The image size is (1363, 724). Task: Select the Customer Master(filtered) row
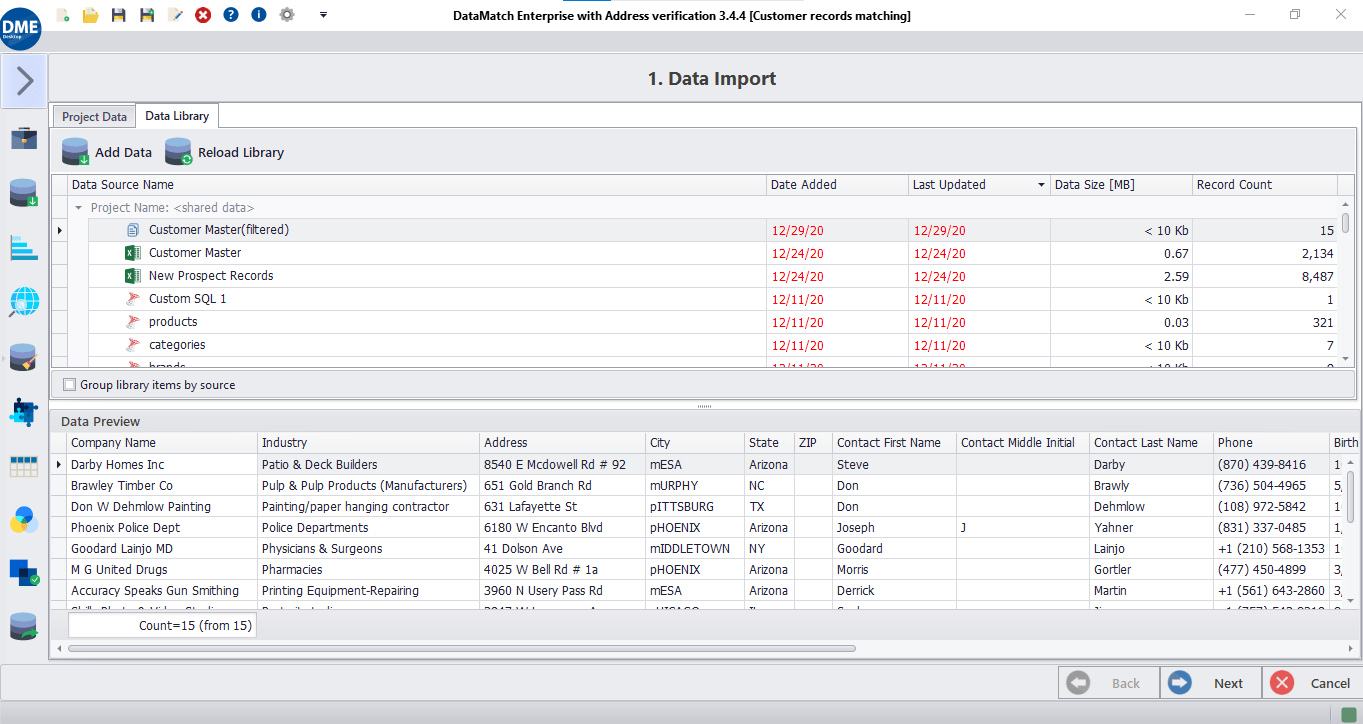tap(701, 230)
